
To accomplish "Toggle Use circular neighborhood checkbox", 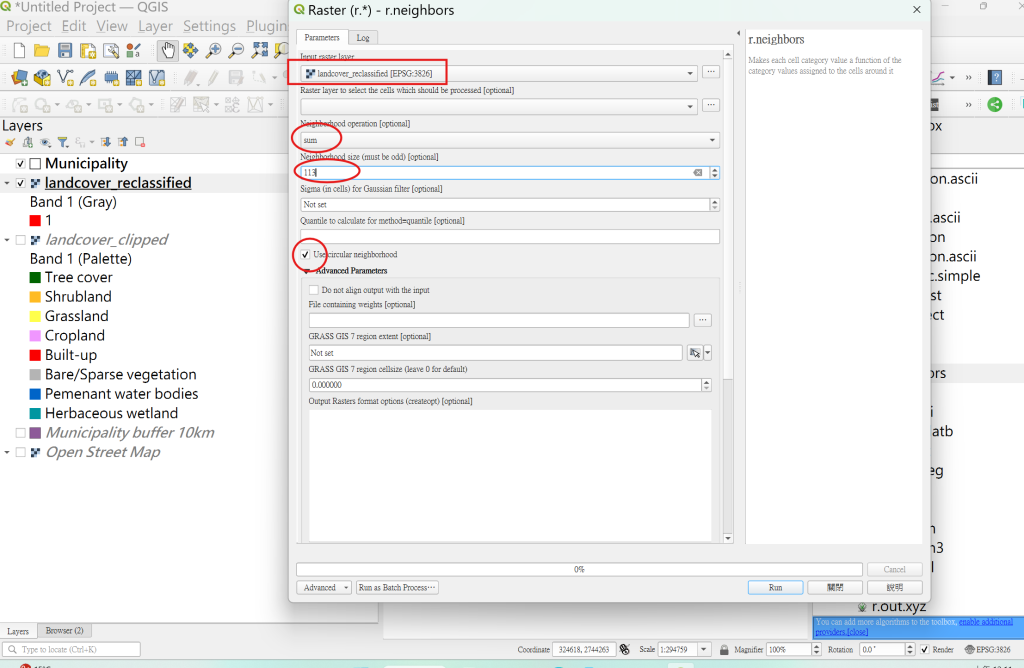I will (305, 255).
